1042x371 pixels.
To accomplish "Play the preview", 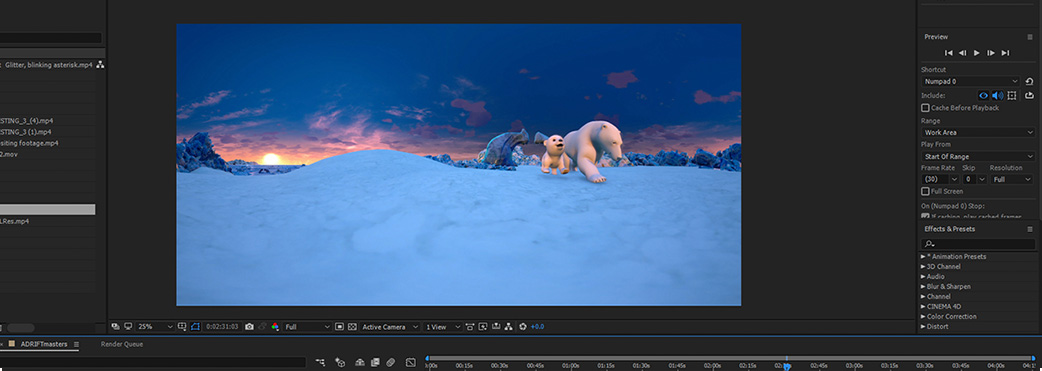I will [x=977, y=53].
